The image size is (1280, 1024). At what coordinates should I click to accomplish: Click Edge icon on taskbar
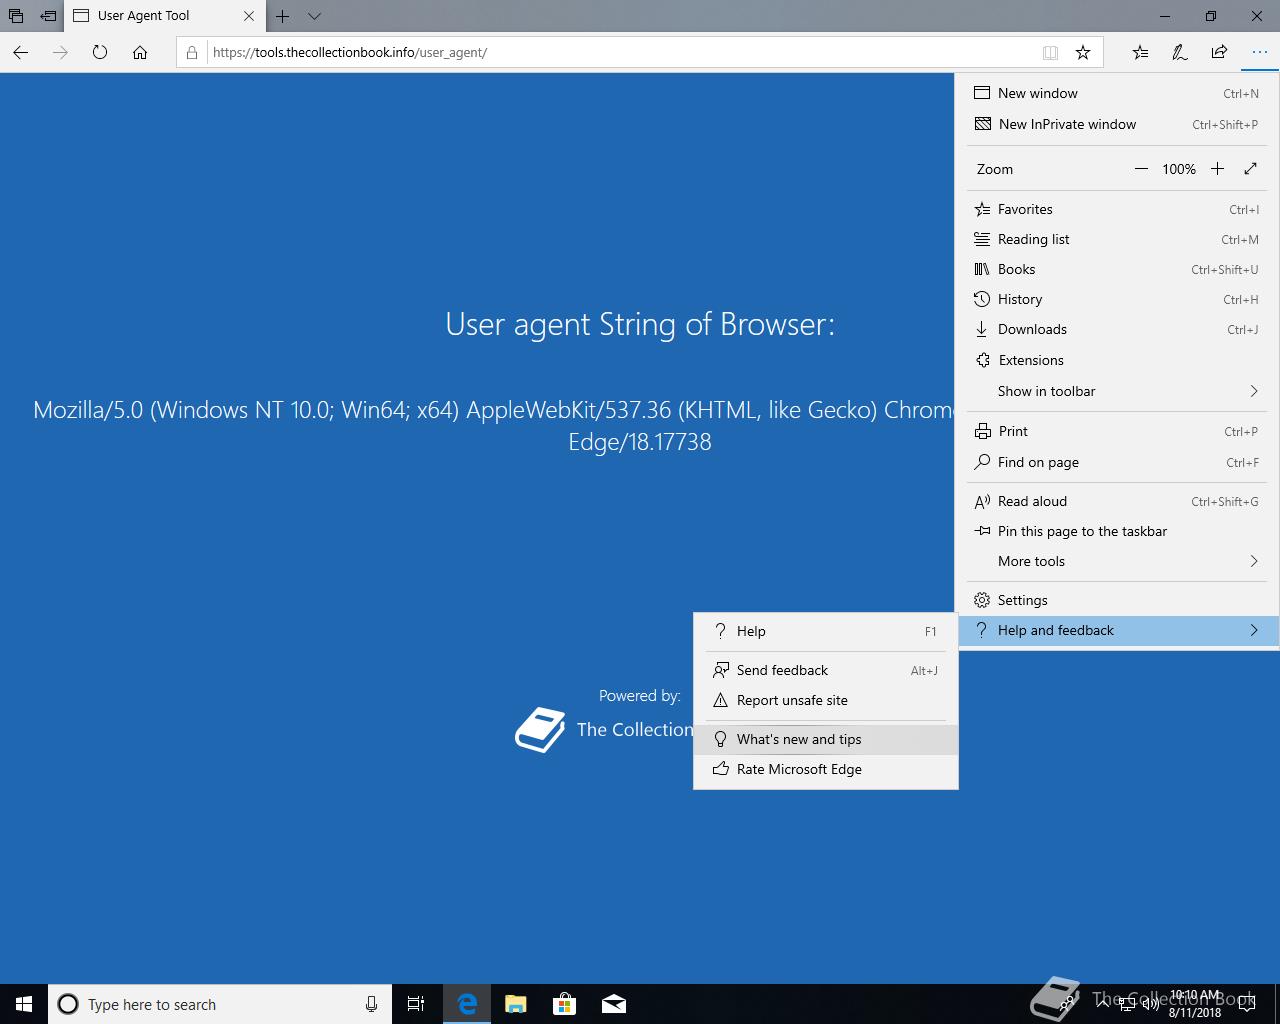[x=466, y=1004]
